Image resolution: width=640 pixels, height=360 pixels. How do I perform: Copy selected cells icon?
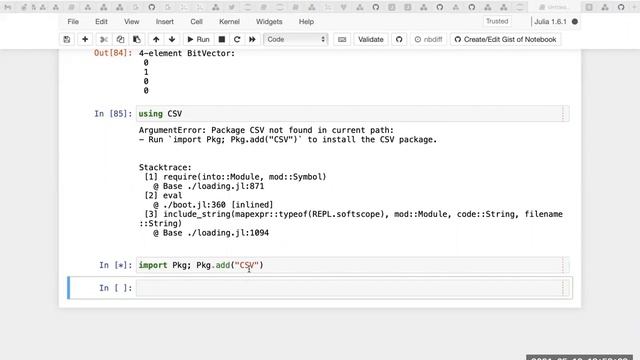pyautogui.click(x=120, y=40)
